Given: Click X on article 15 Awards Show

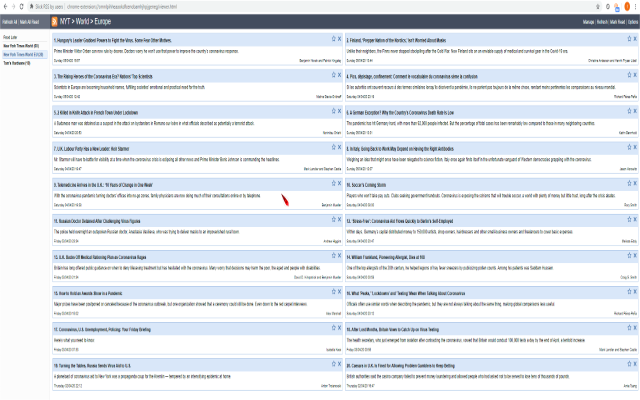Looking at the screenshot, I should point(339,291).
